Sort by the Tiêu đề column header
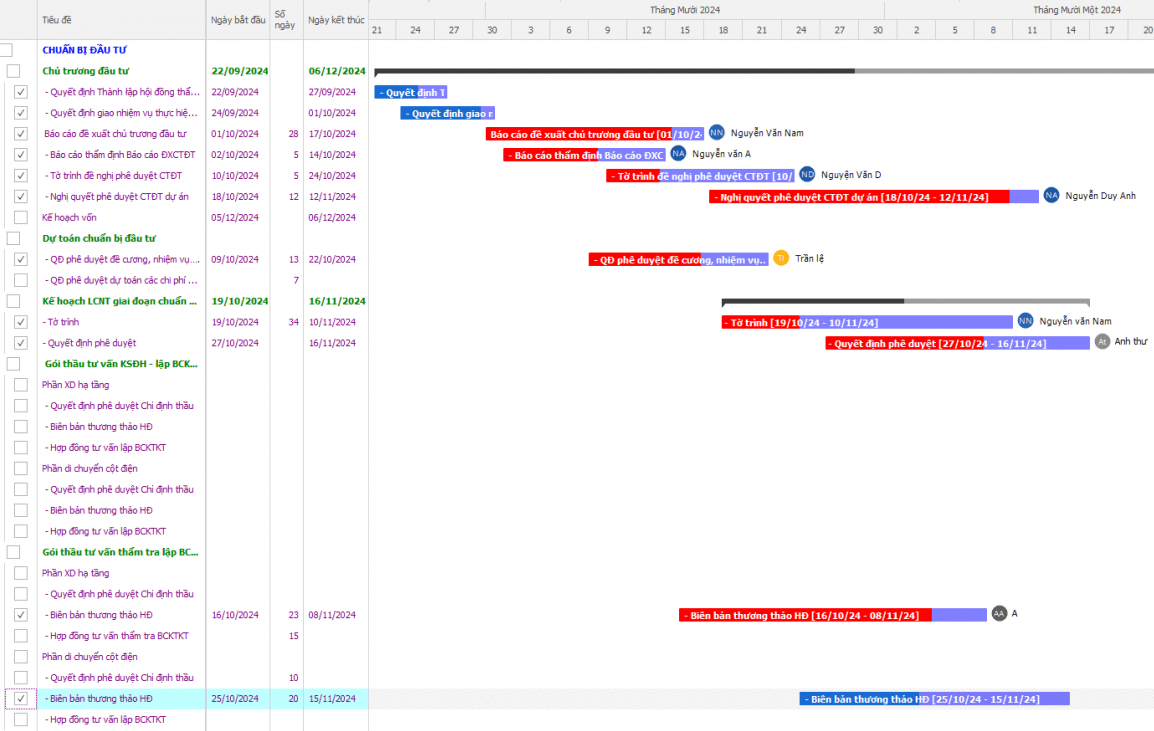 click(x=57, y=20)
